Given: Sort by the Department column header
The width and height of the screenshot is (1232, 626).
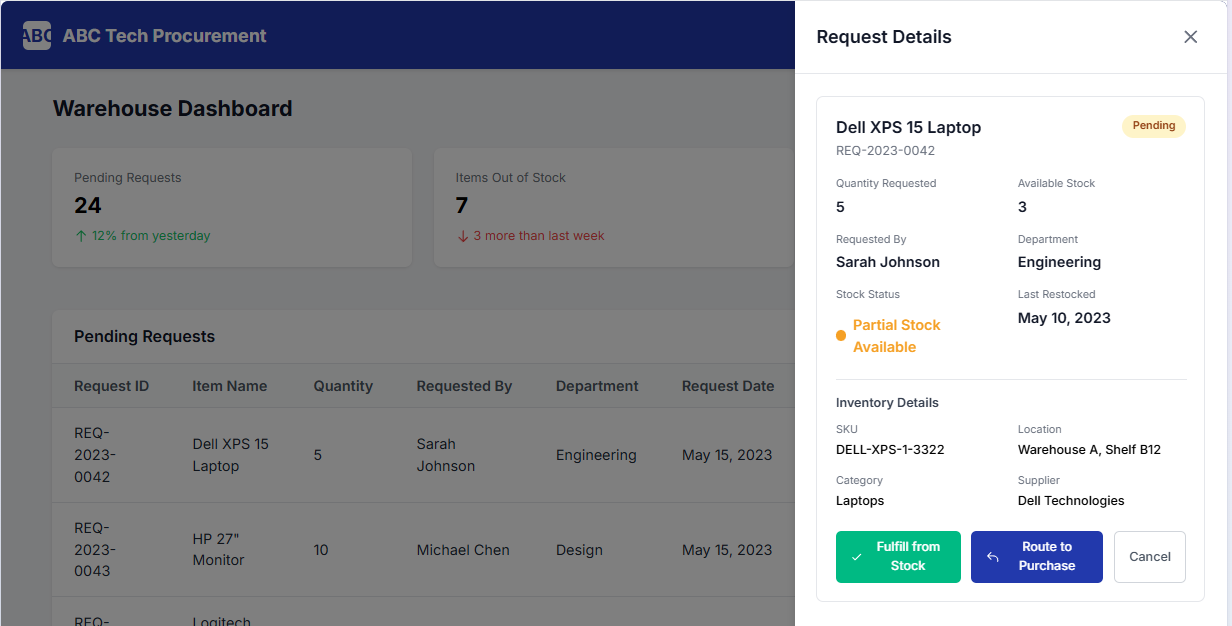Looking at the screenshot, I should tap(597, 386).
